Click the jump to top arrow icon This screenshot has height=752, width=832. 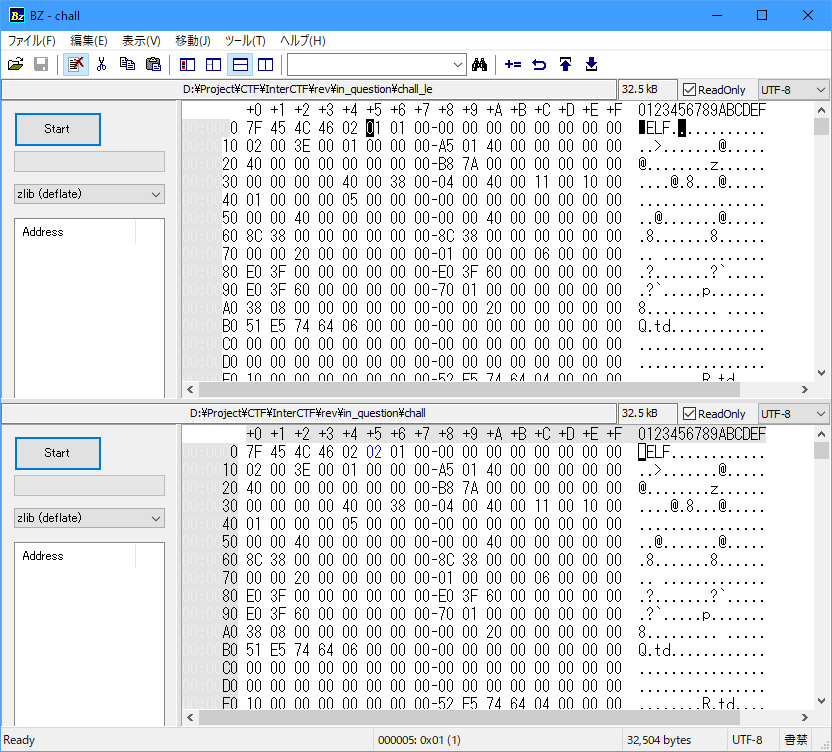pyautogui.click(x=566, y=65)
